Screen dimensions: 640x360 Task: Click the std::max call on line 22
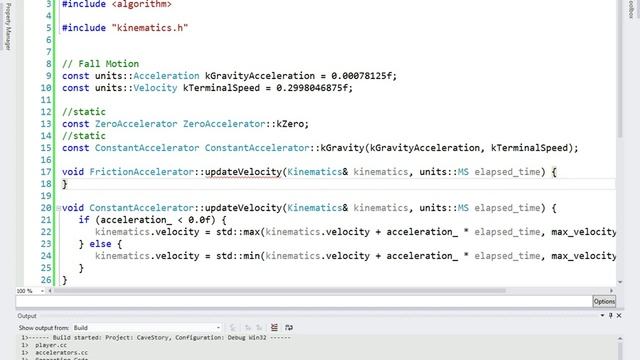238,232
